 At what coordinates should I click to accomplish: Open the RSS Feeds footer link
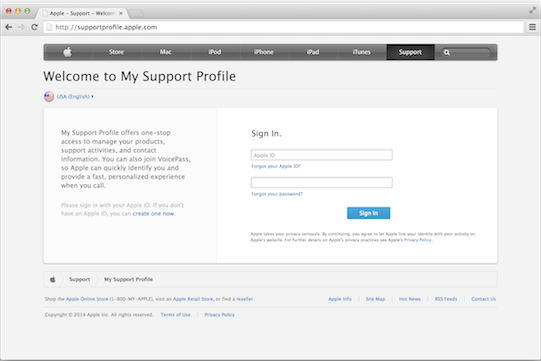(x=446, y=299)
